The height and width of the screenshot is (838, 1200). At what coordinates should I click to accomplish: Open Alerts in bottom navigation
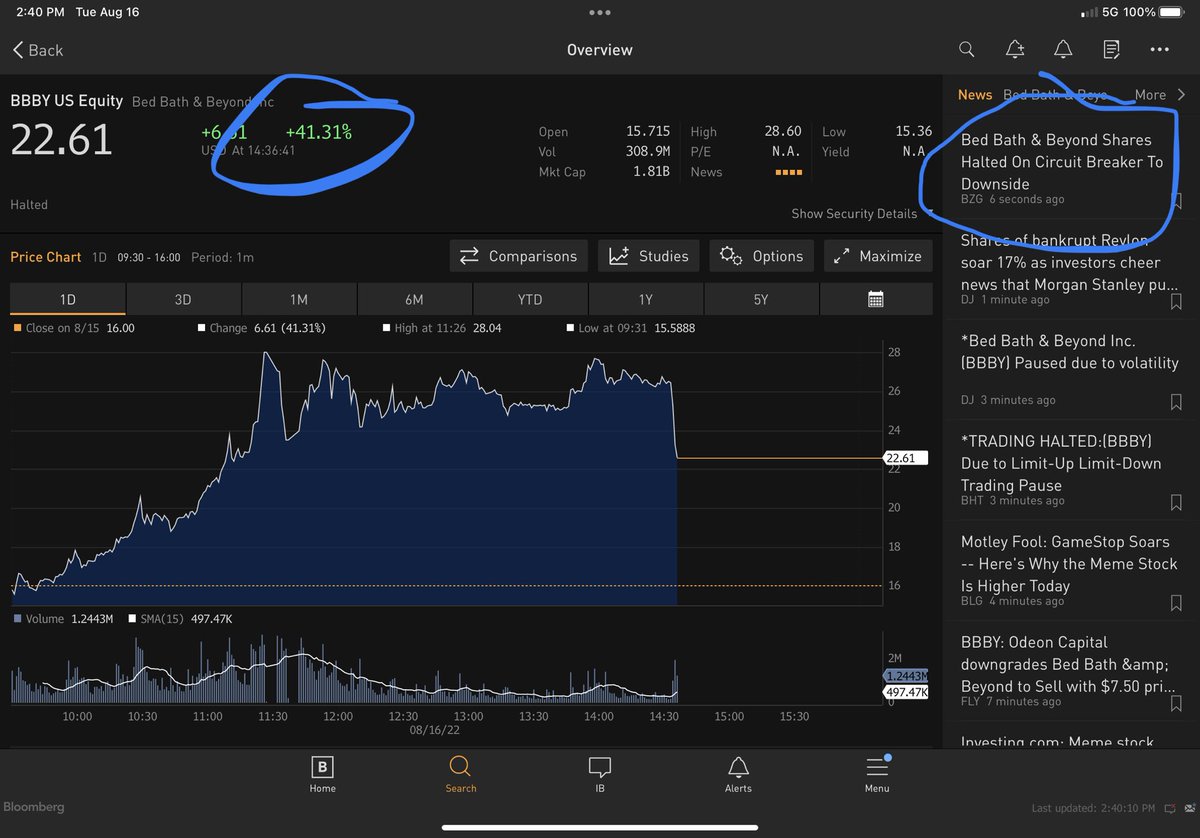point(738,774)
